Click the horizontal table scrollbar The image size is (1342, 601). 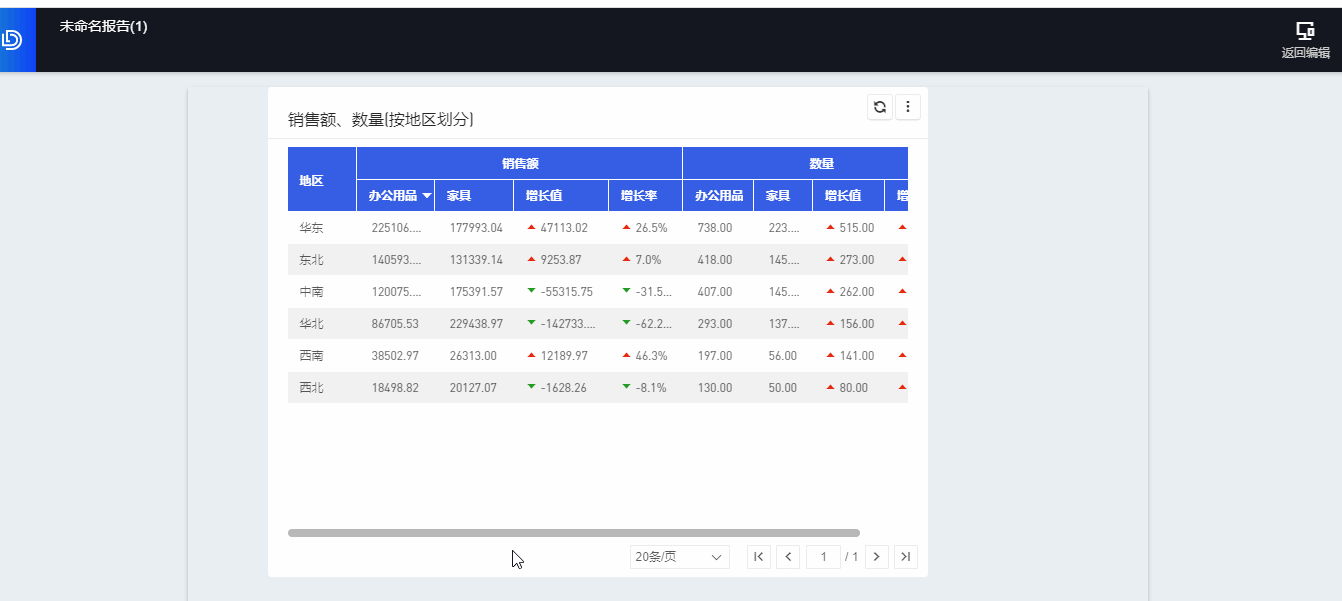pos(574,533)
